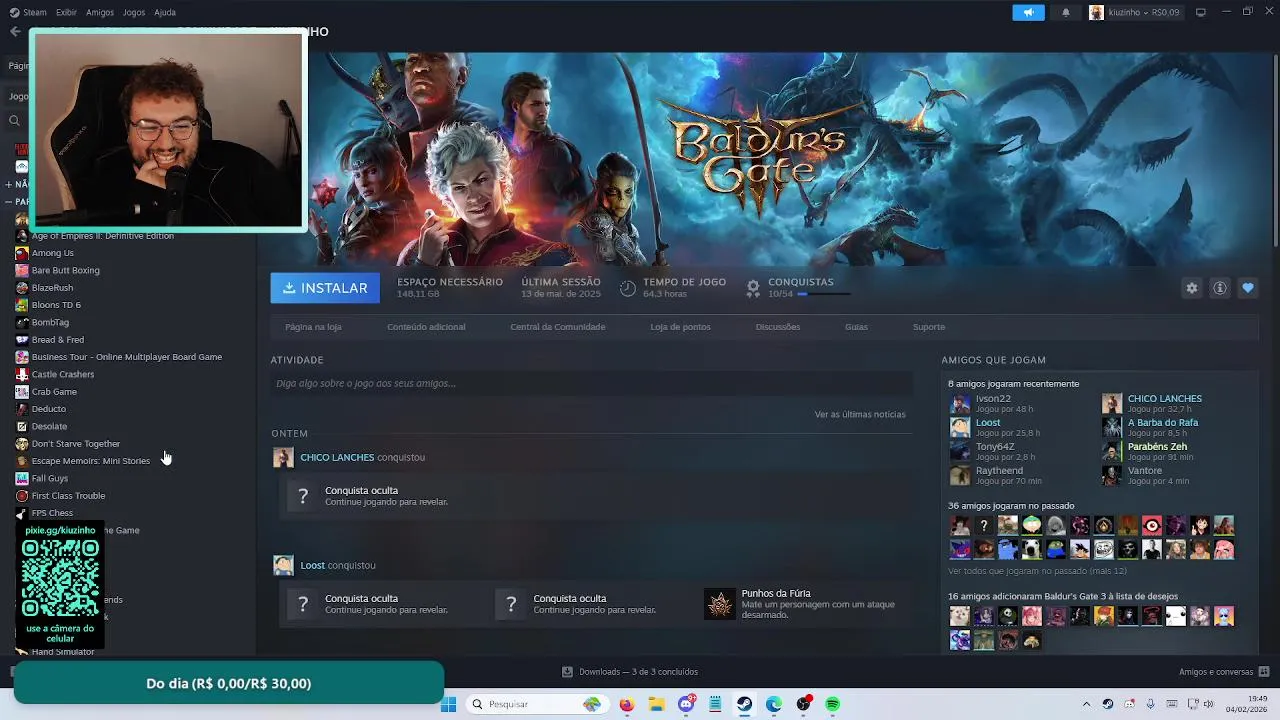Open Central da Comunidade tab
This screenshot has height=720, width=1280.
(557, 327)
